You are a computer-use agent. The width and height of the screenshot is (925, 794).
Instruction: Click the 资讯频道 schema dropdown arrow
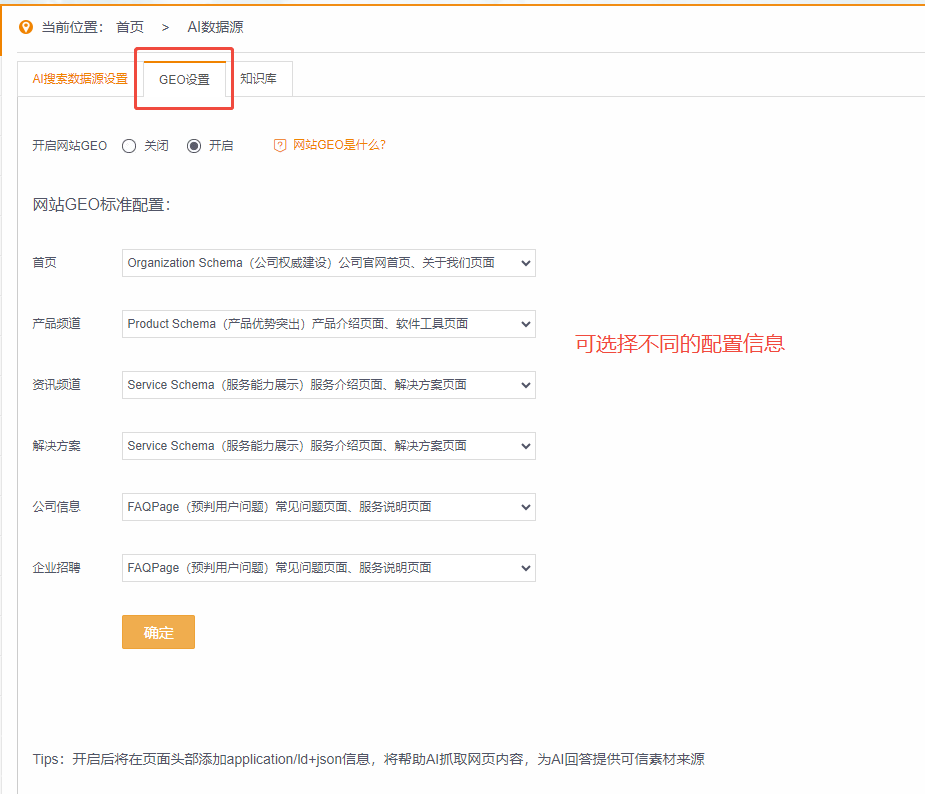pos(524,385)
